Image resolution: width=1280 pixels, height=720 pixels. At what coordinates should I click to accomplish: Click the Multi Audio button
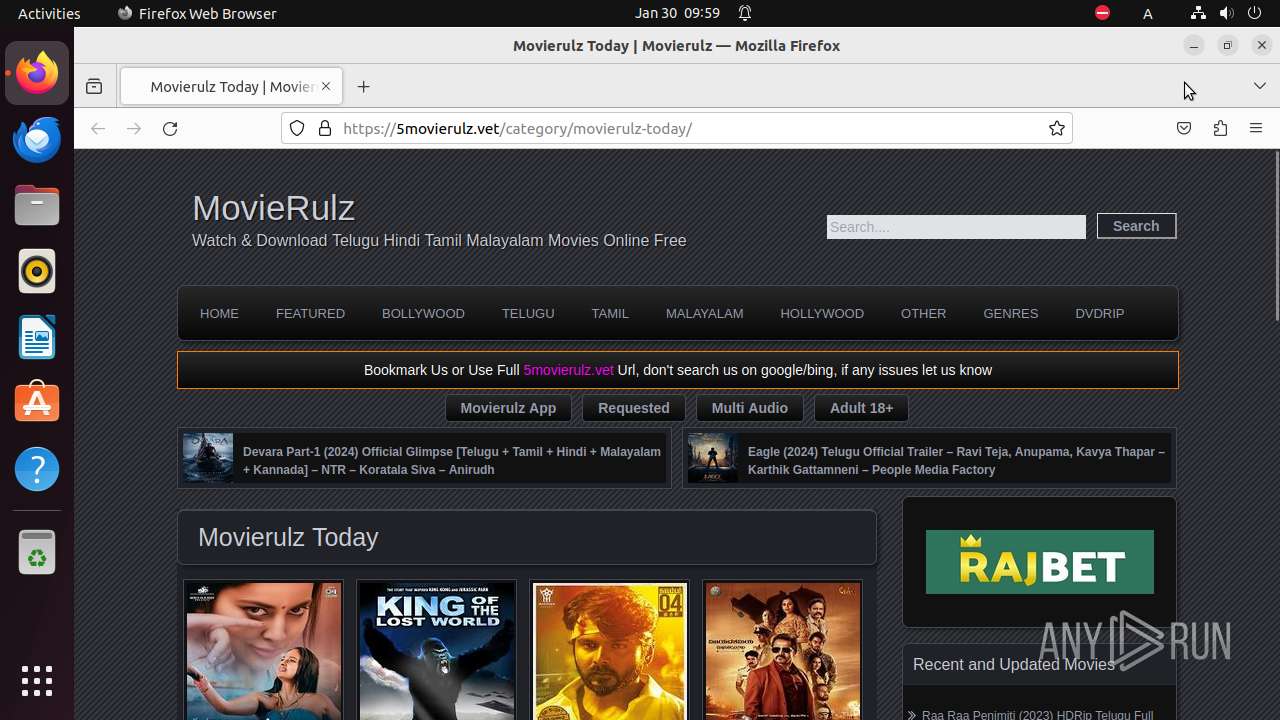point(750,408)
